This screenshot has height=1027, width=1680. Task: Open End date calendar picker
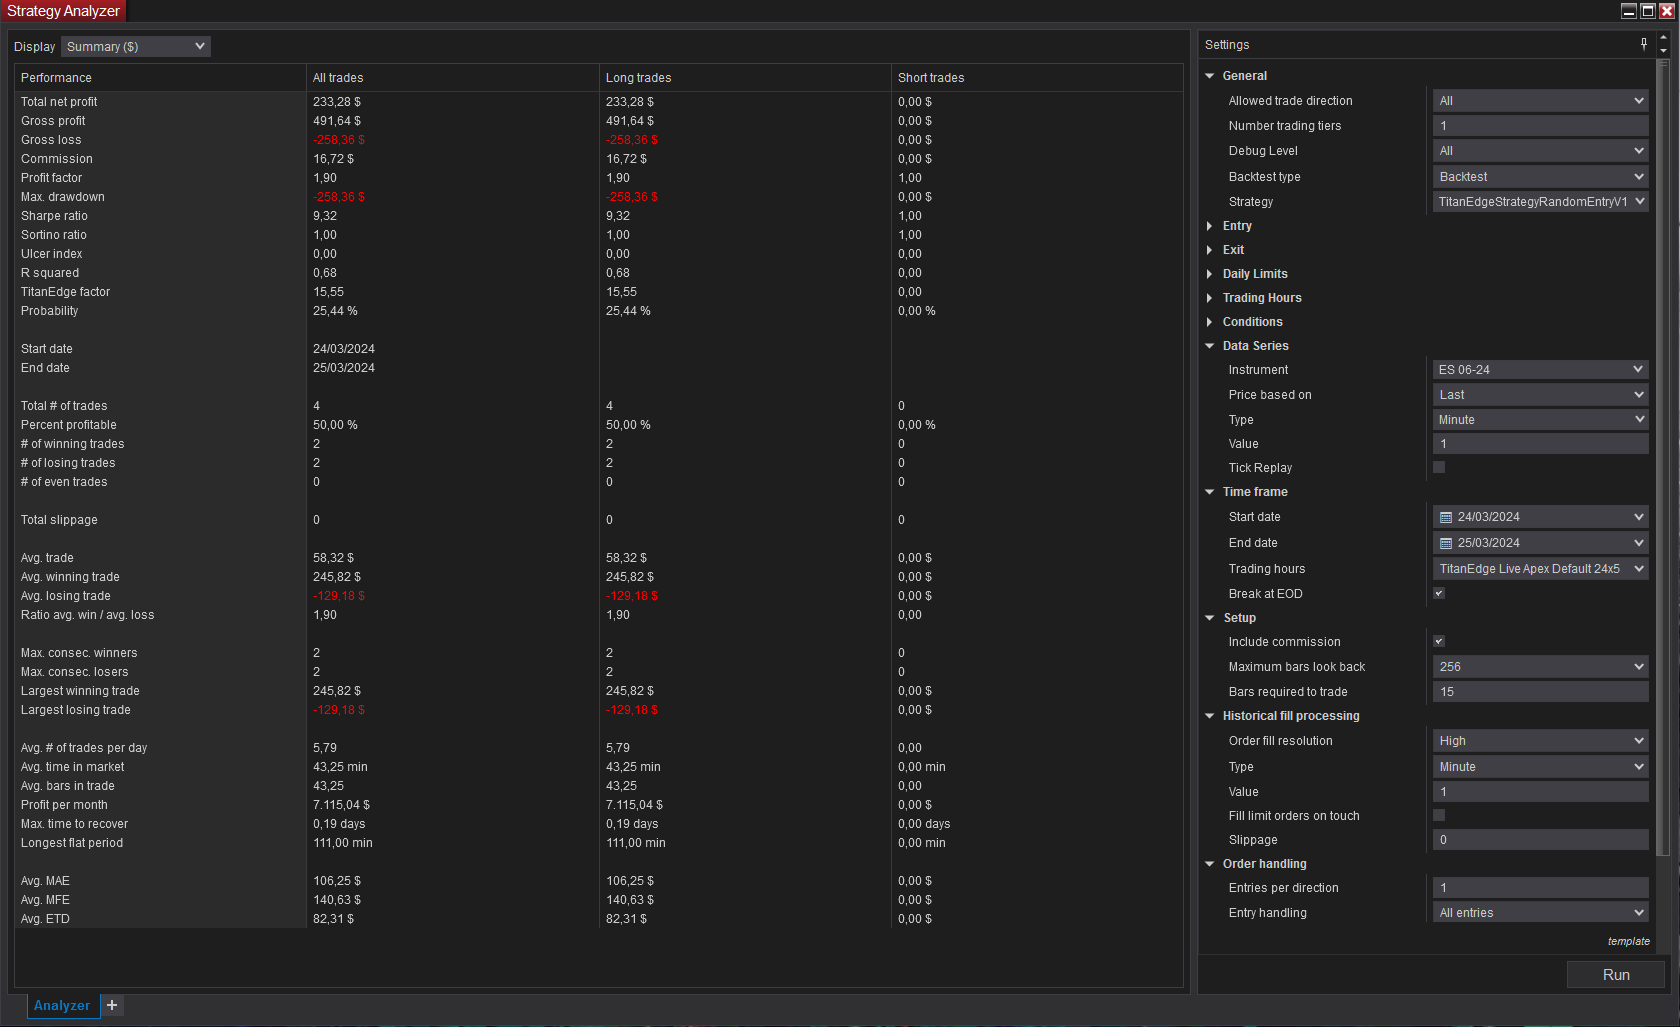pyautogui.click(x=1446, y=543)
